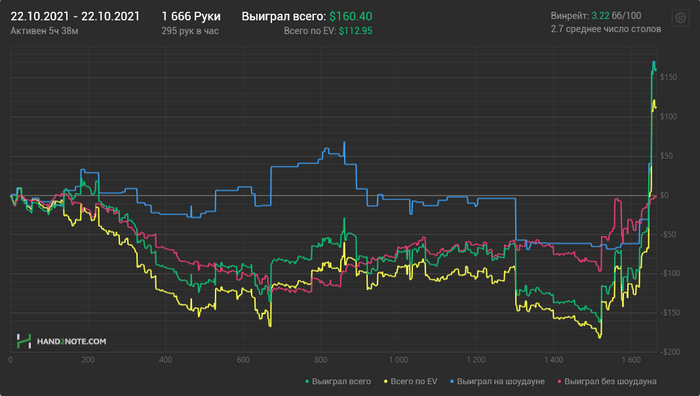Click the 800 x-axis tick label

[x=321, y=360]
